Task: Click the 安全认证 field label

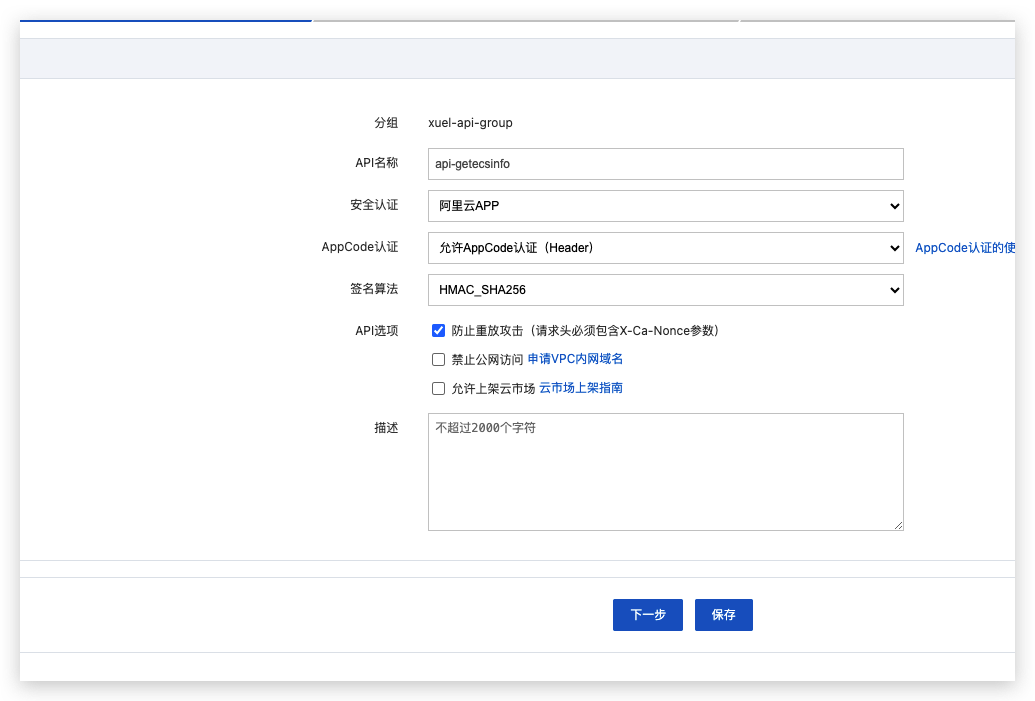Action: click(374, 205)
